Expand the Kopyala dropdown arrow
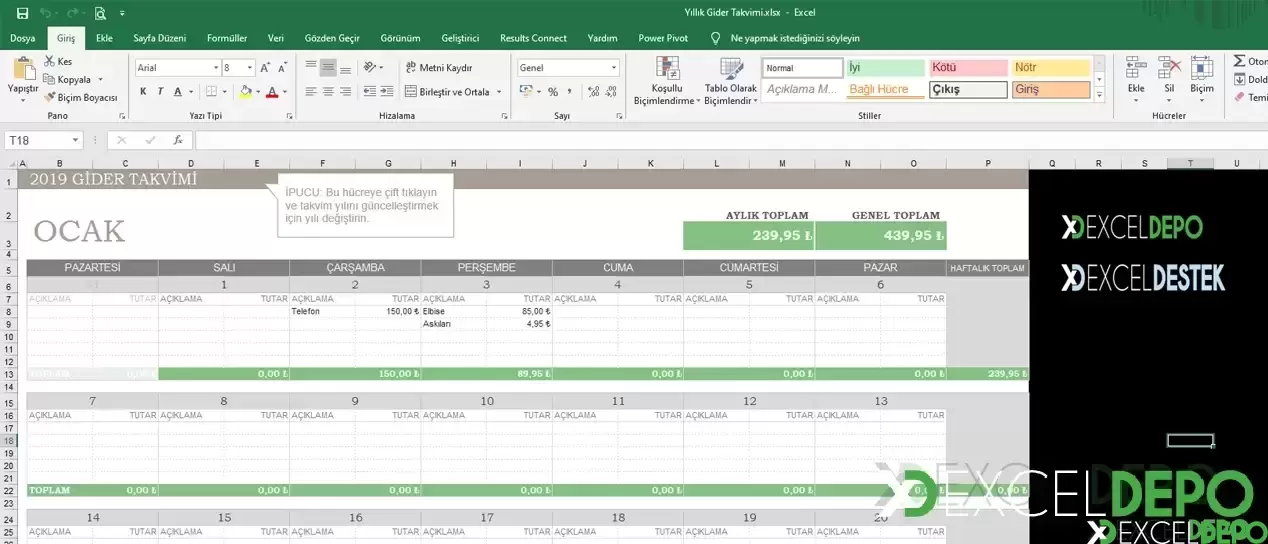The height and width of the screenshot is (544, 1268). pos(98,79)
